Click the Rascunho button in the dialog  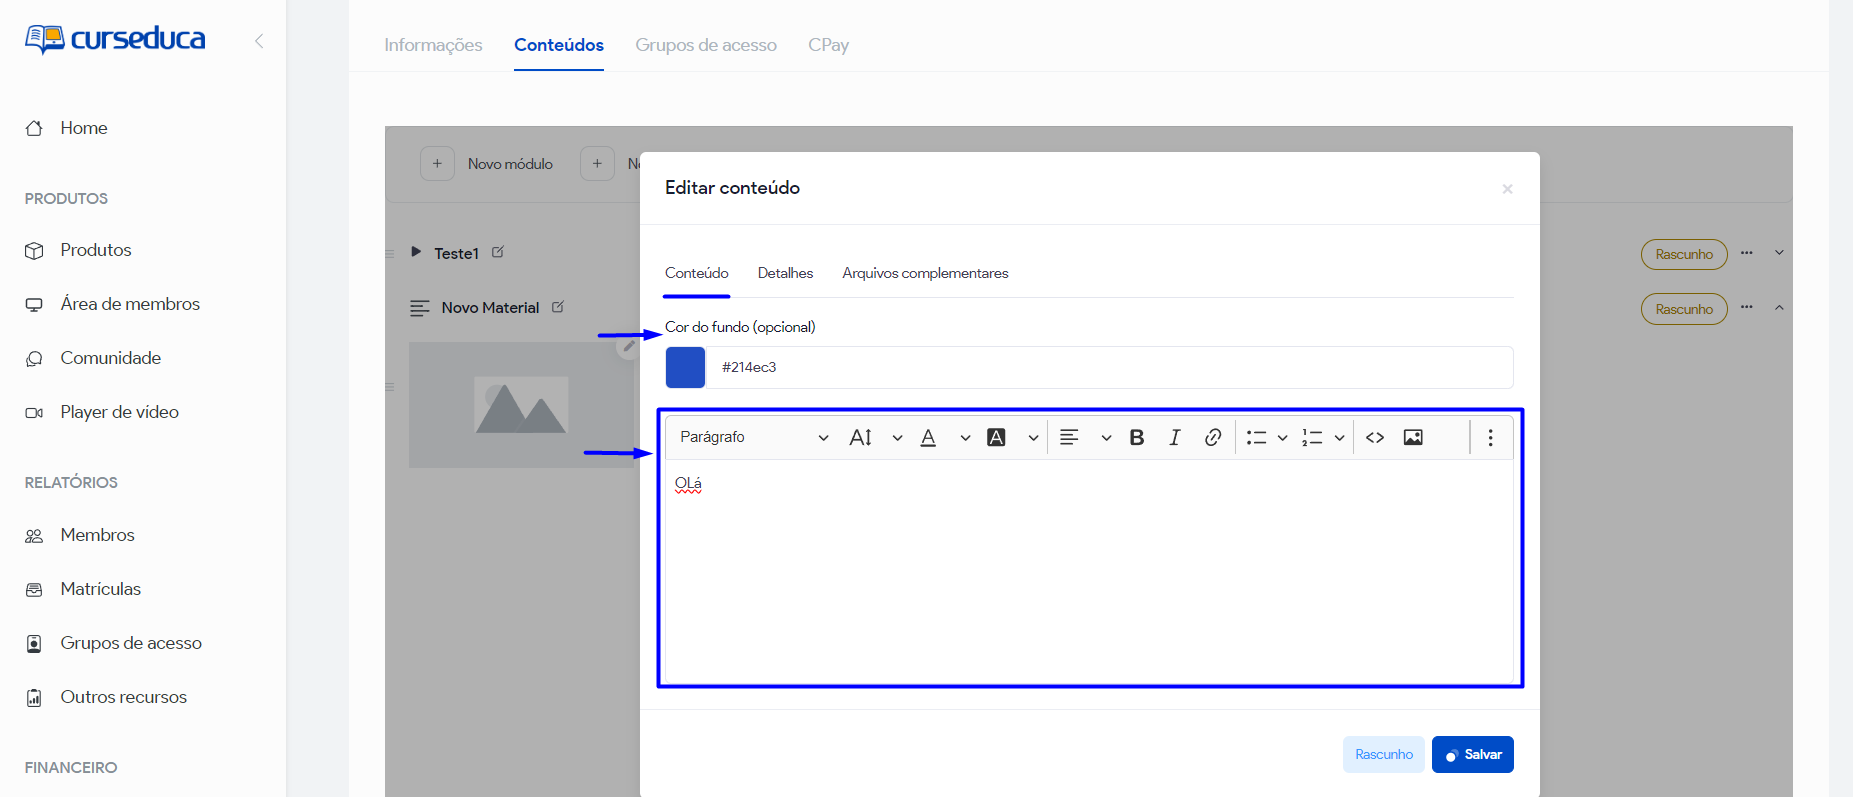tap(1383, 754)
